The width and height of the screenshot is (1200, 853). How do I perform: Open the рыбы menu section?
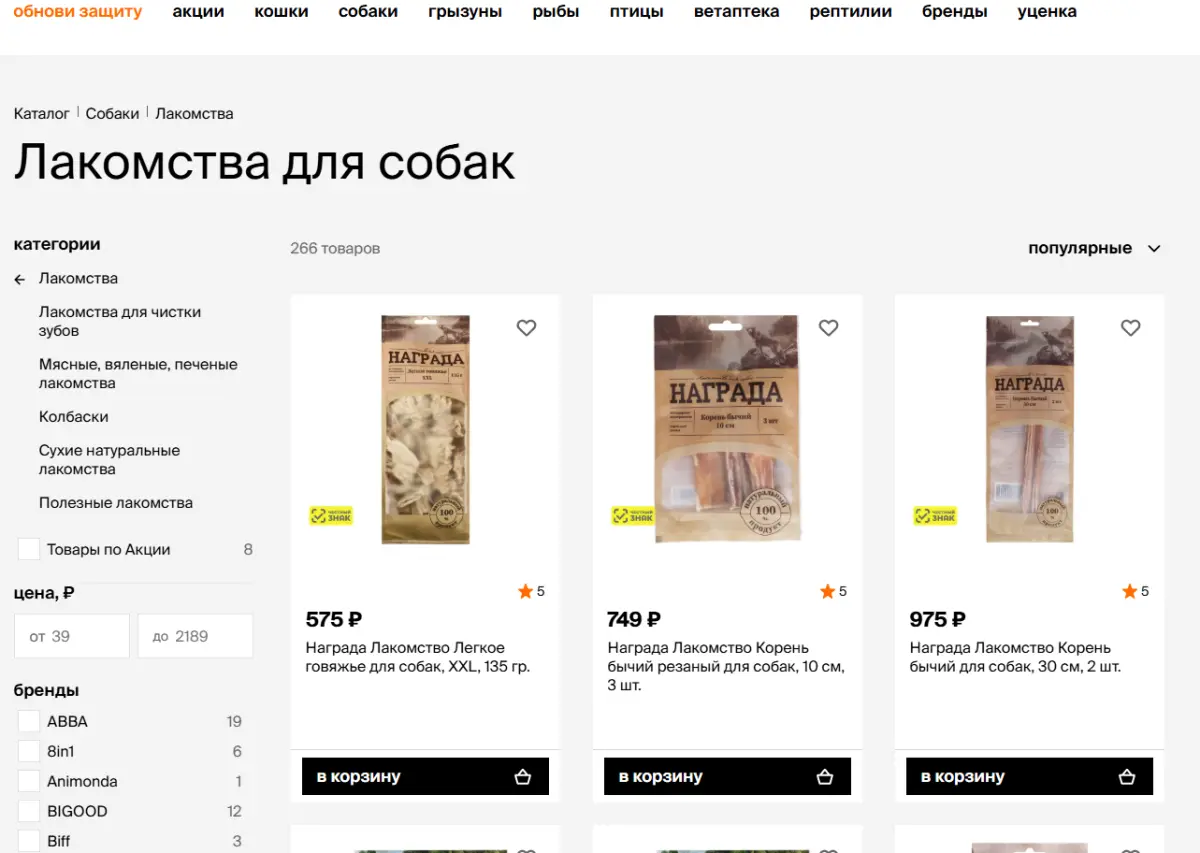[556, 12]
